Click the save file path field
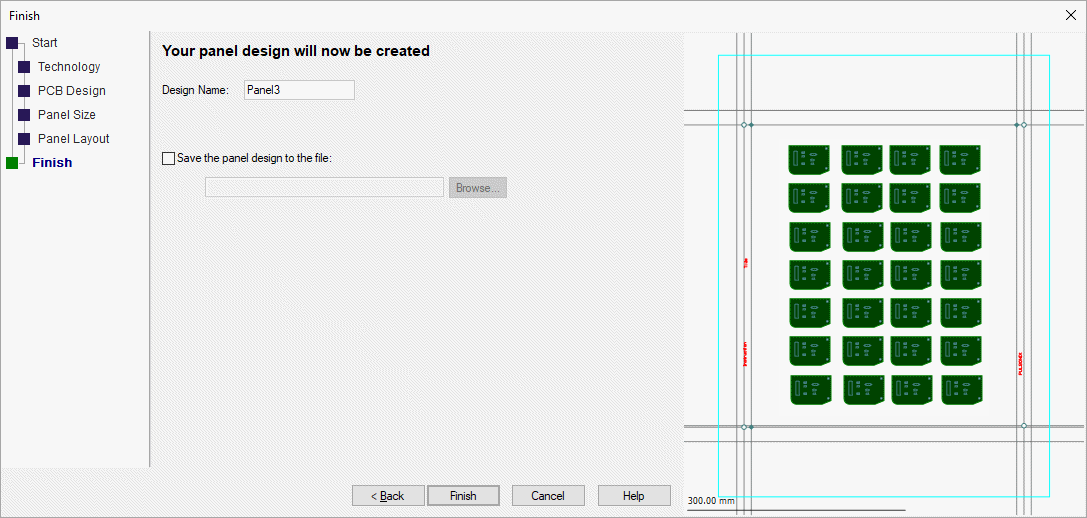 pyautogui.click(x=324, y=187)
